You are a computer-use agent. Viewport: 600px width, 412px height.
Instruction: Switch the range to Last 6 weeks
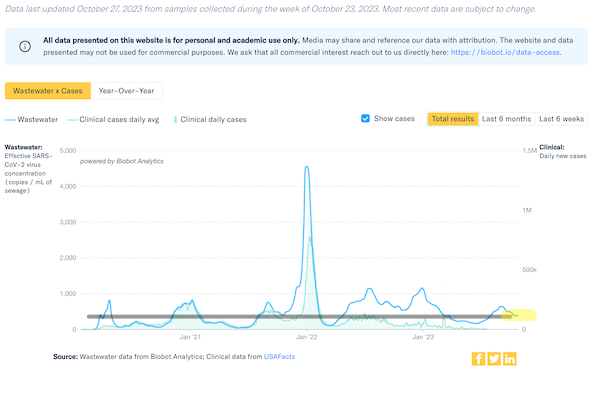(x=561, y=119)
